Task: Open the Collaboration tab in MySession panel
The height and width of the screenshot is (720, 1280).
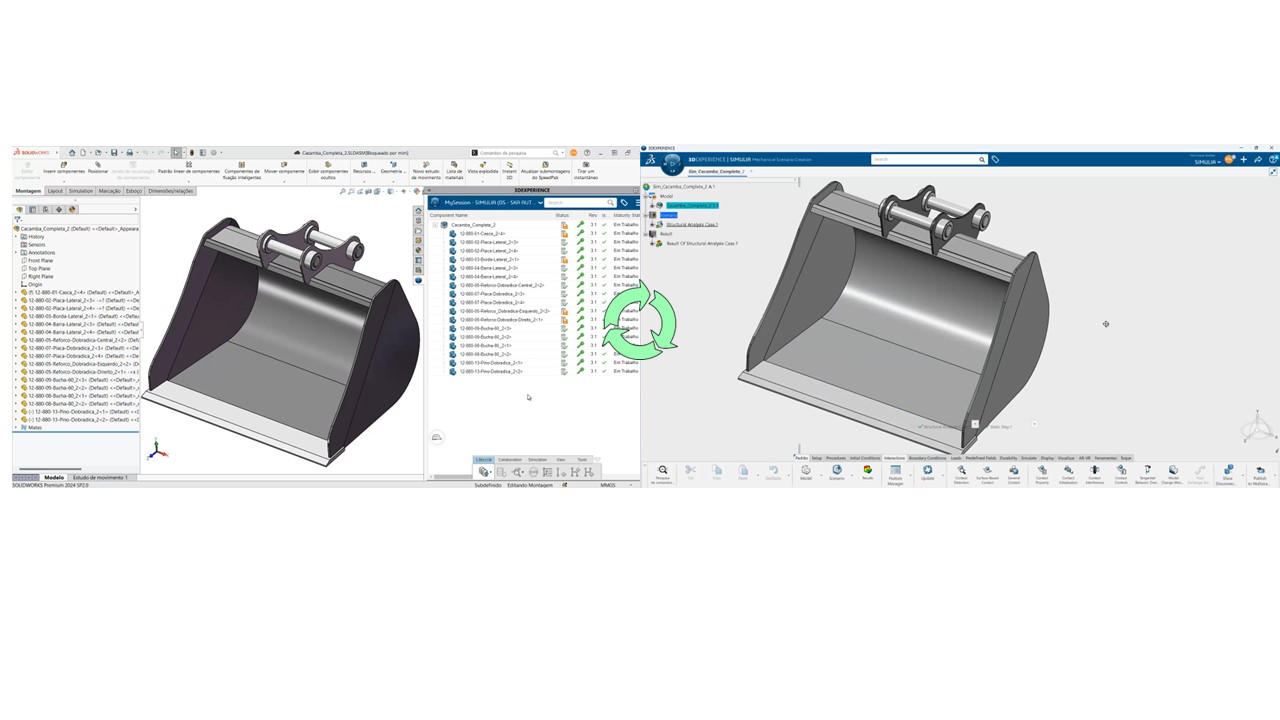Action: pos(510,460)
